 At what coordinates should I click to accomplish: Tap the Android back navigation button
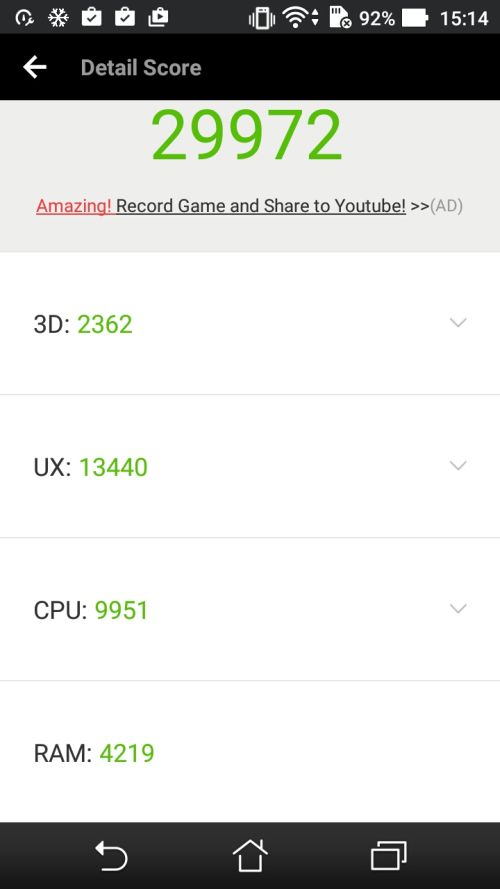(111, 856)
